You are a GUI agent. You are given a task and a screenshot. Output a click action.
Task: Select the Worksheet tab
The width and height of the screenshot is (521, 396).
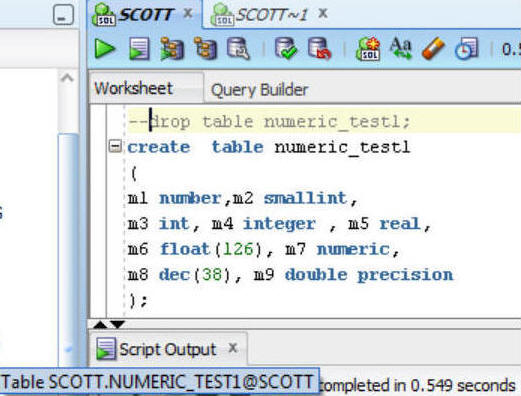(x=133, y=88)
